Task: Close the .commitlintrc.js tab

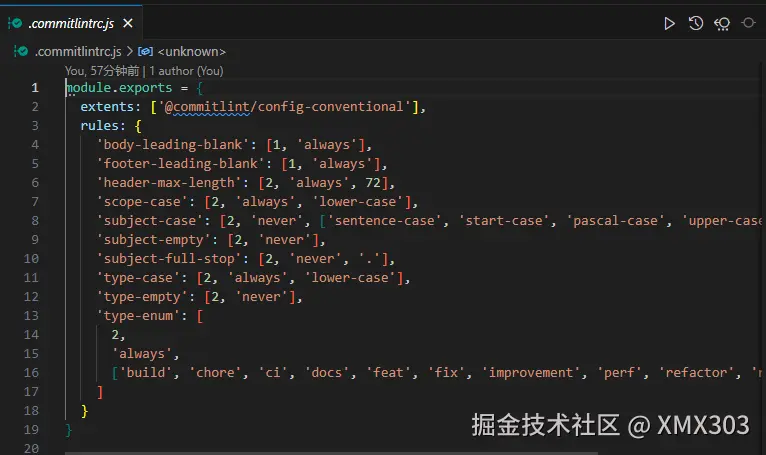Action: [128, 23]
